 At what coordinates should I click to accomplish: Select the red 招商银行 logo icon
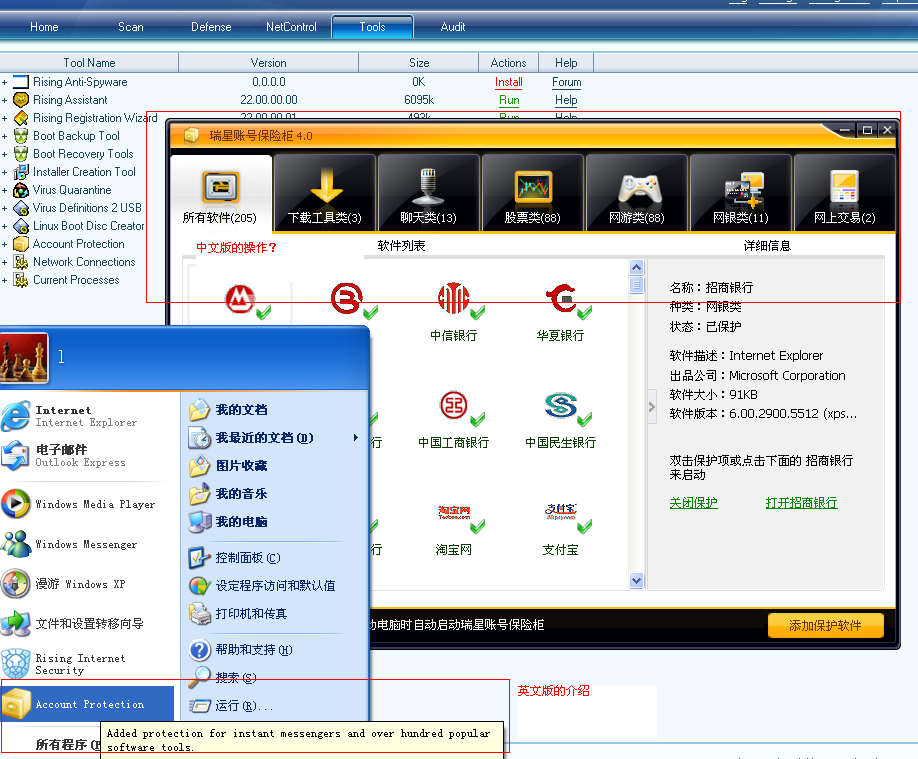click(x=240, y=299)
